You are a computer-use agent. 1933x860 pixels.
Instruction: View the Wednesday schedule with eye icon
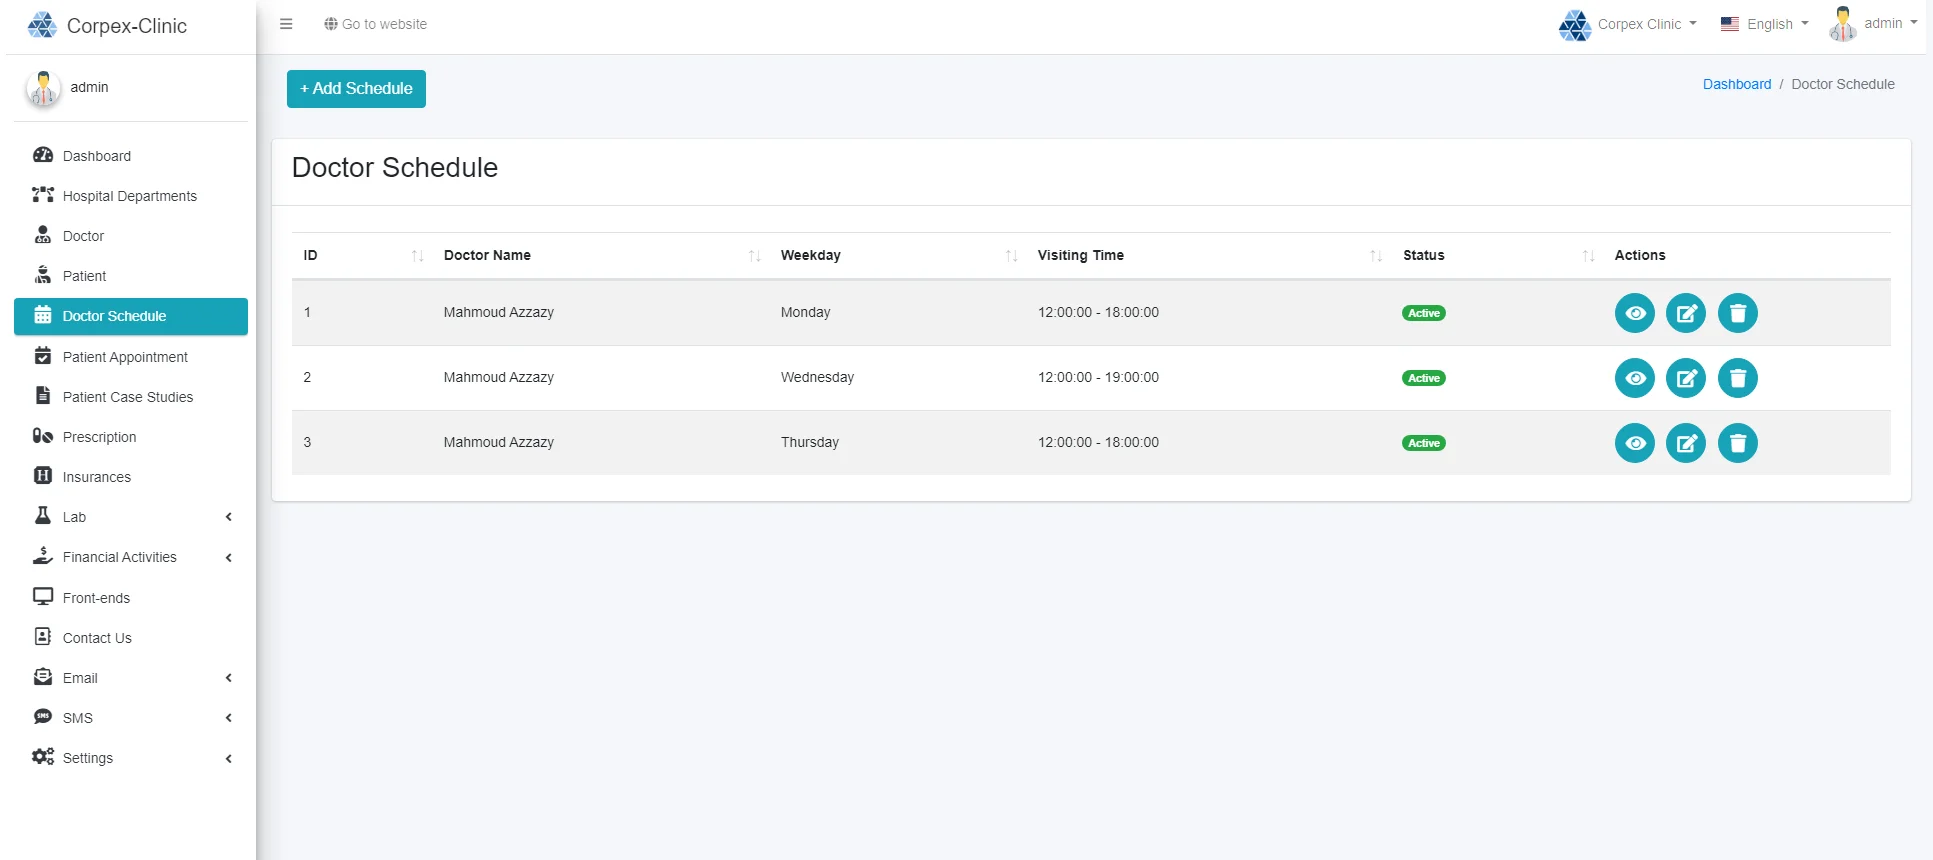[1634, 378]
